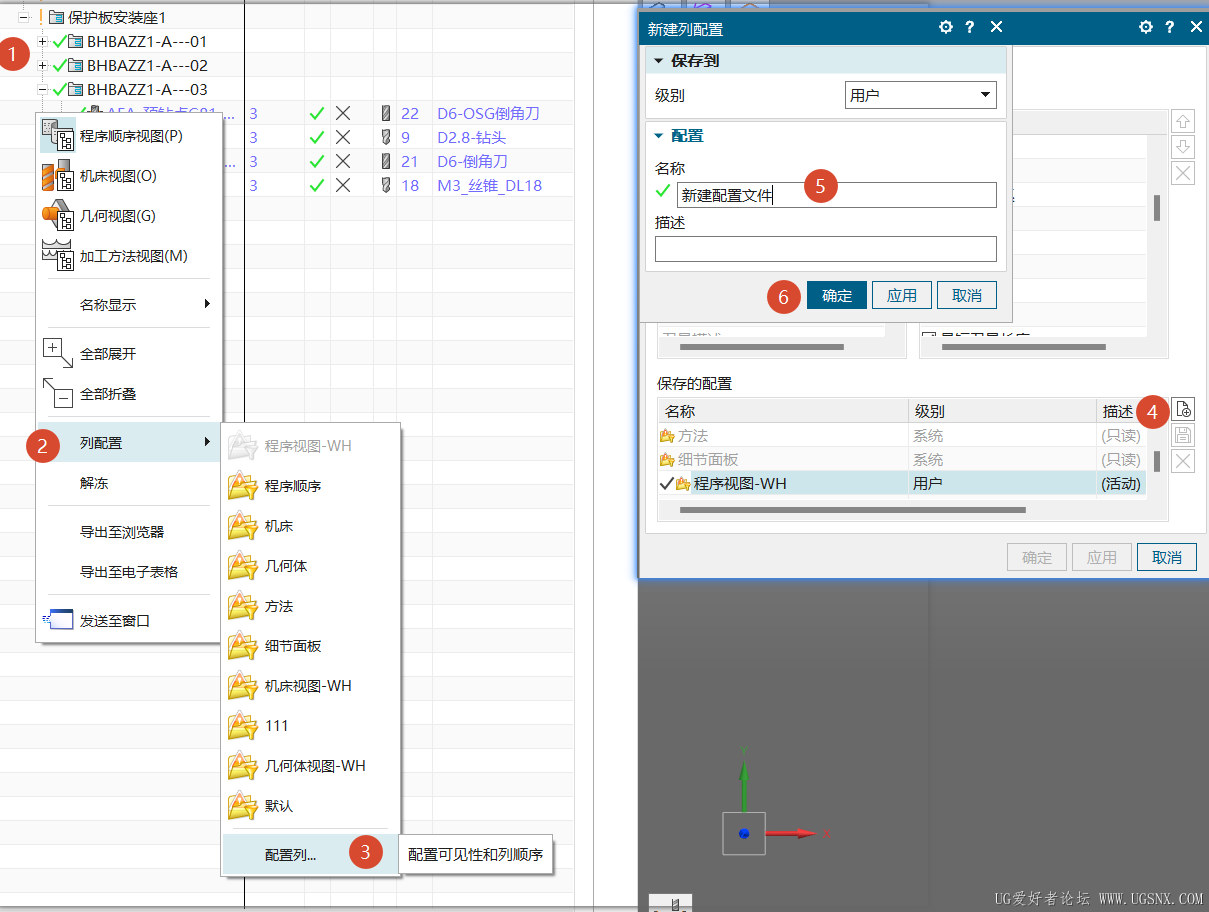
Task: Select 默认 column configuration
Action: click(x=310, y=806)
